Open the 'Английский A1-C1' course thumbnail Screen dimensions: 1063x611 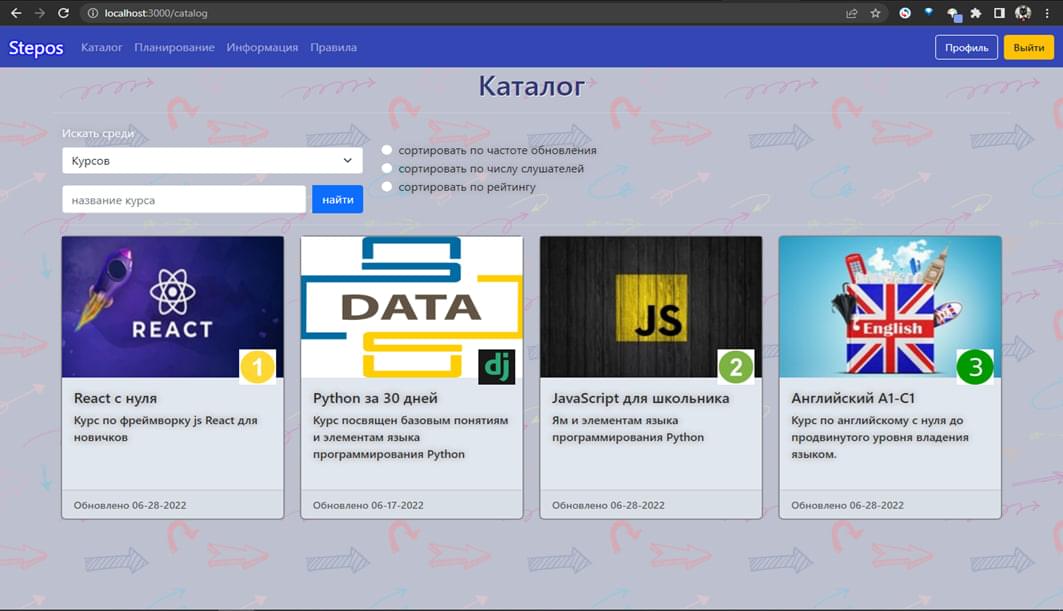[889, 307]
